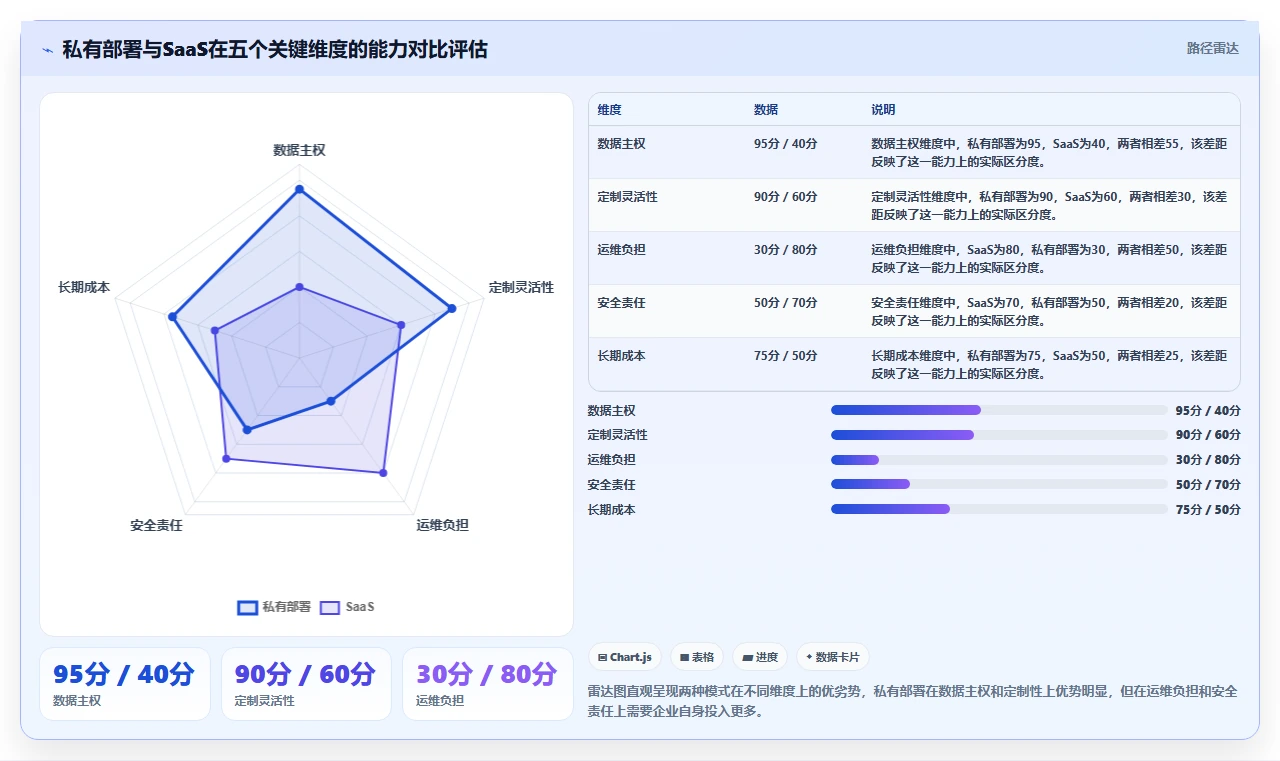Click the summary paragraph starting 雷达图直观呈现
Image resolution: width=1280 pixels, height=761 pixels.
pyautogui.click(x=913, y=701)
